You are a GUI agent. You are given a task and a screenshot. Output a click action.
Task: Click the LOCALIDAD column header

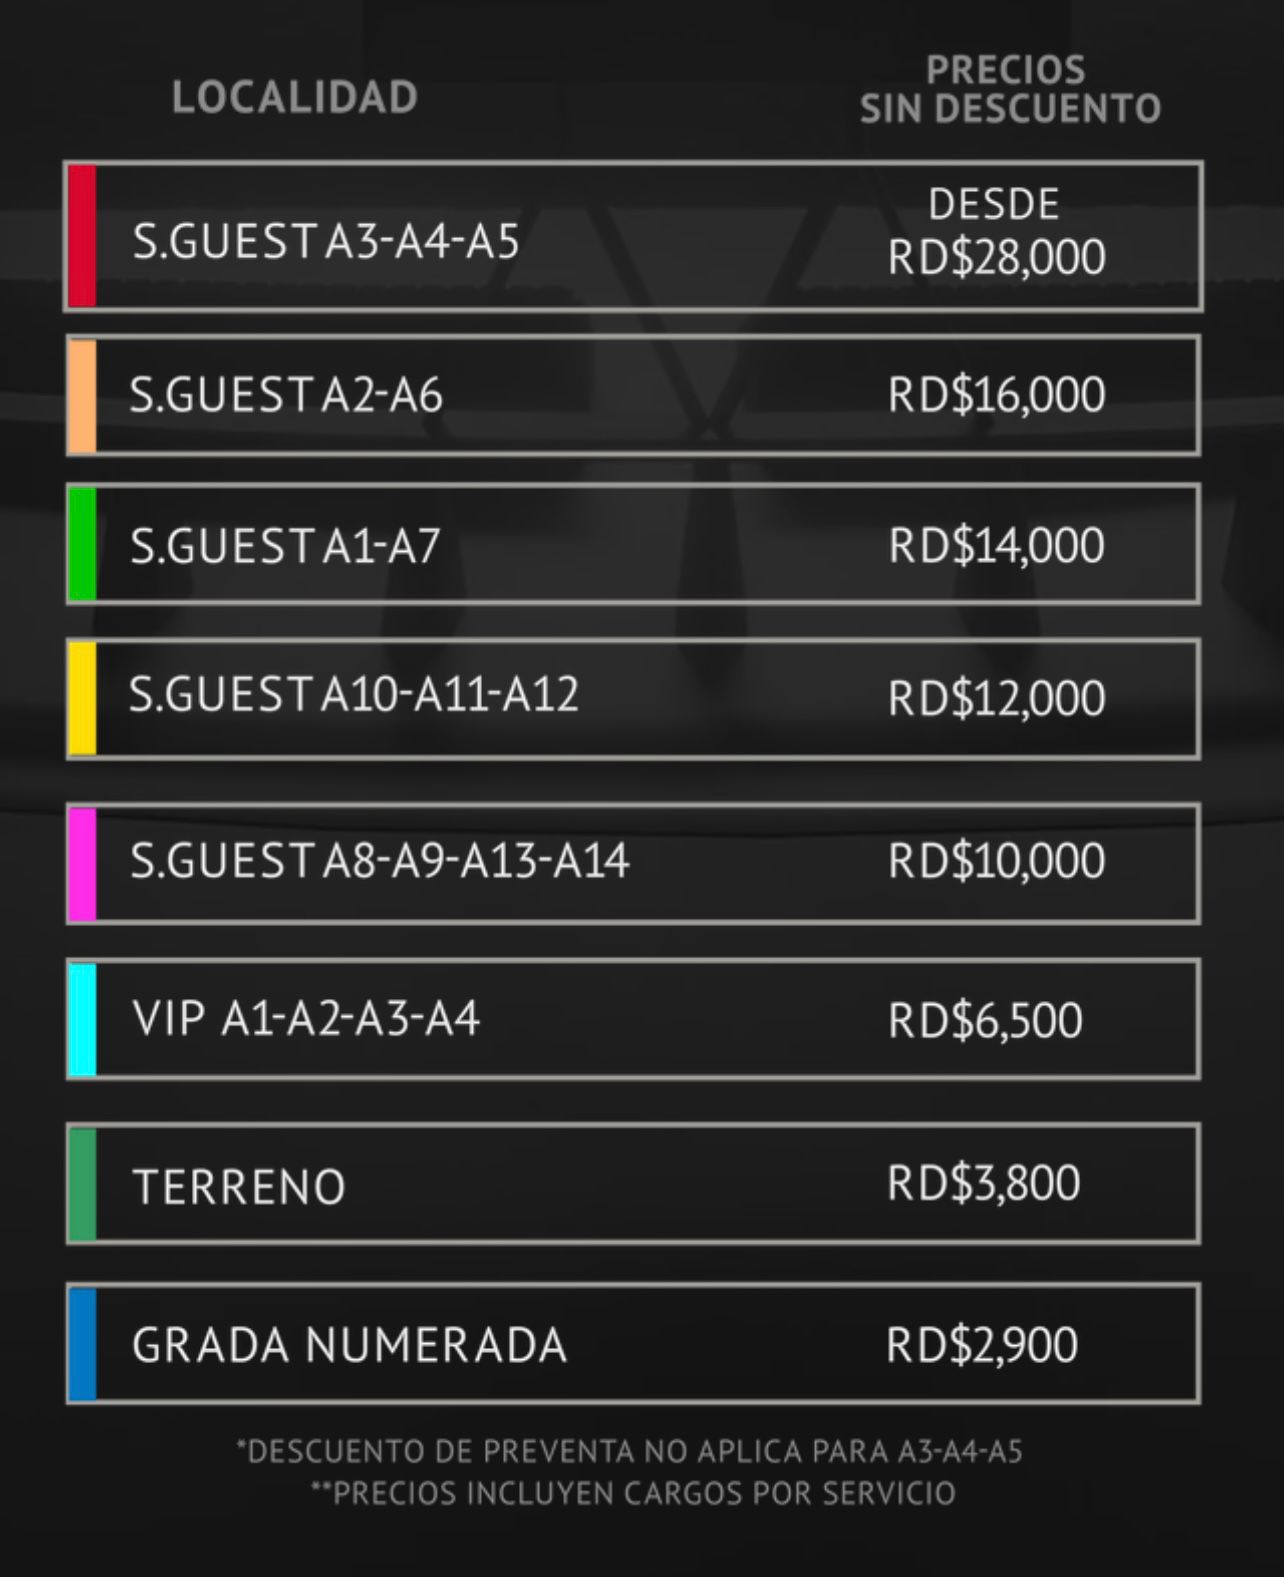(295, 98)
